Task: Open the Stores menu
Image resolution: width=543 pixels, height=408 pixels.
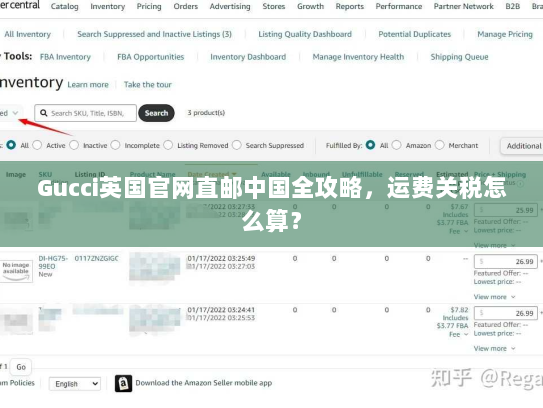Action: 274,6
